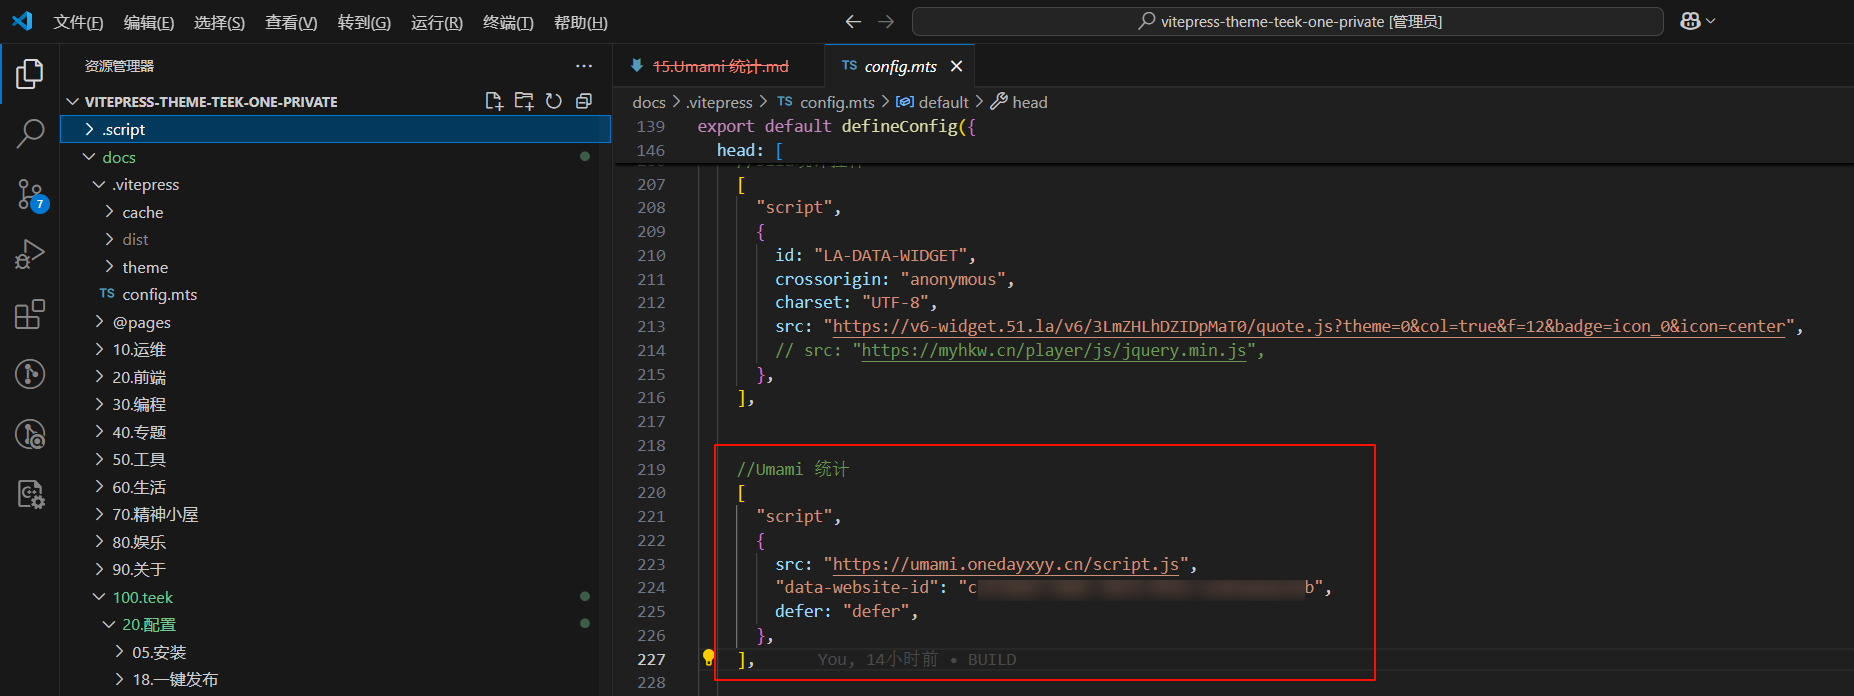Expand the 60.生活 folder

coord(335,487)
